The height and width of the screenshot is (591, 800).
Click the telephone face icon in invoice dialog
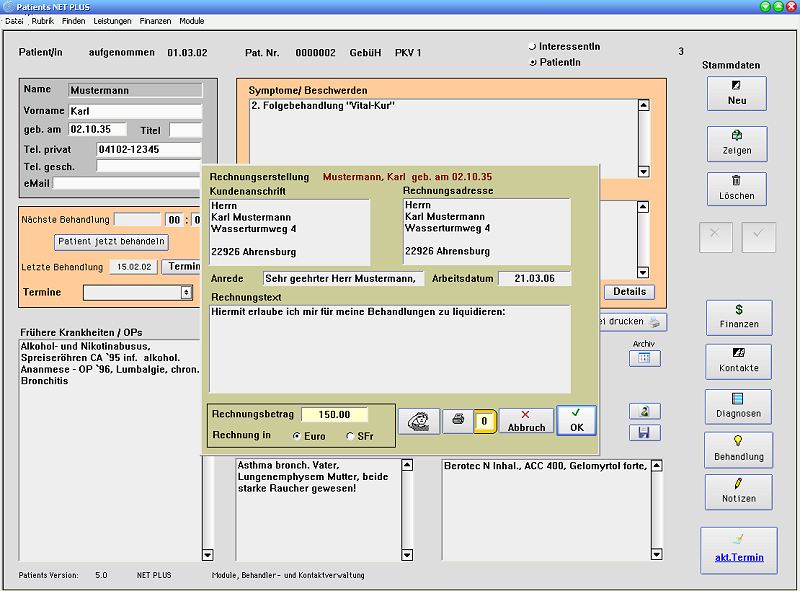418,421
